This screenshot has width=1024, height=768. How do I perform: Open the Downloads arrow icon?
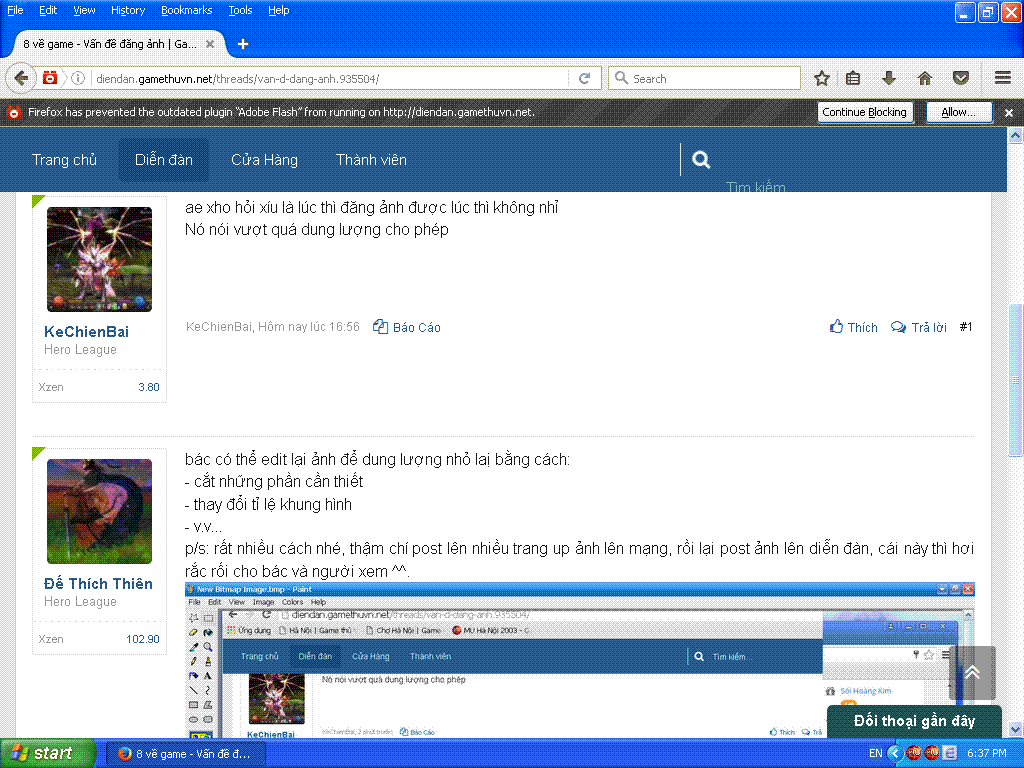click(x=888, y=78)
